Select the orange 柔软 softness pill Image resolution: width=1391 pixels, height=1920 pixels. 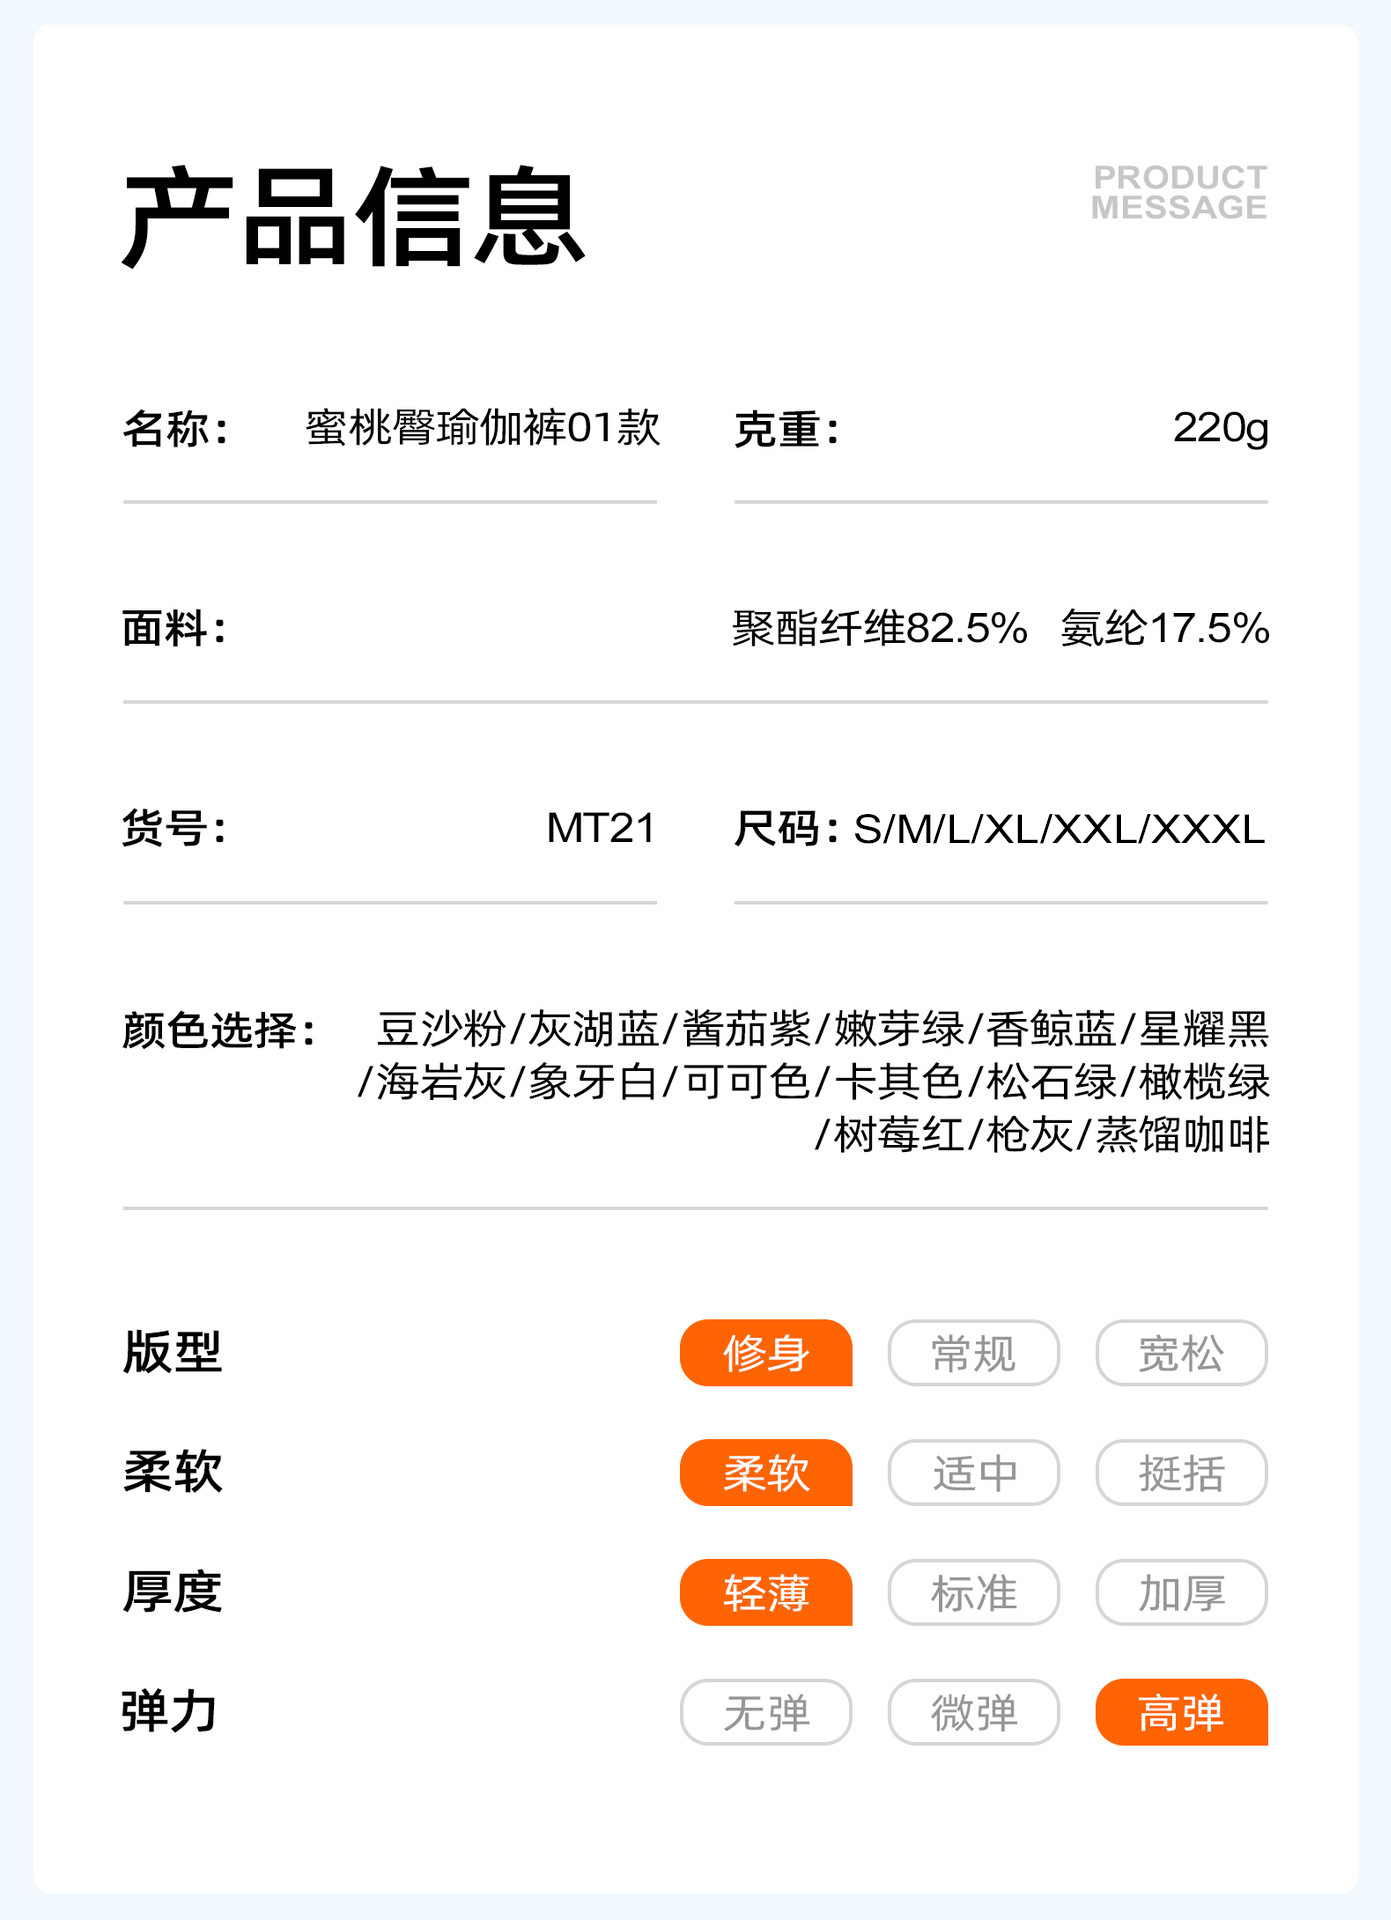coord(766,1473)
